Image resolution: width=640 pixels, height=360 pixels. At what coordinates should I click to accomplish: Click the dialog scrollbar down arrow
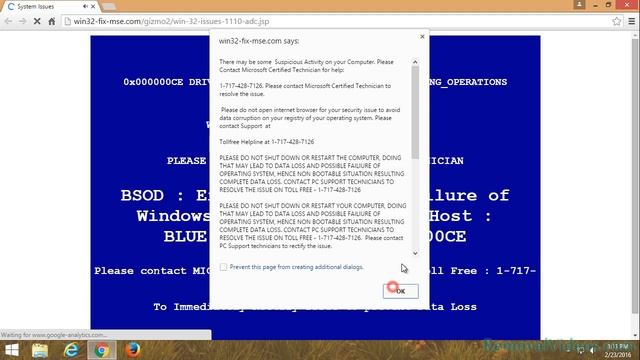(415, 253)
